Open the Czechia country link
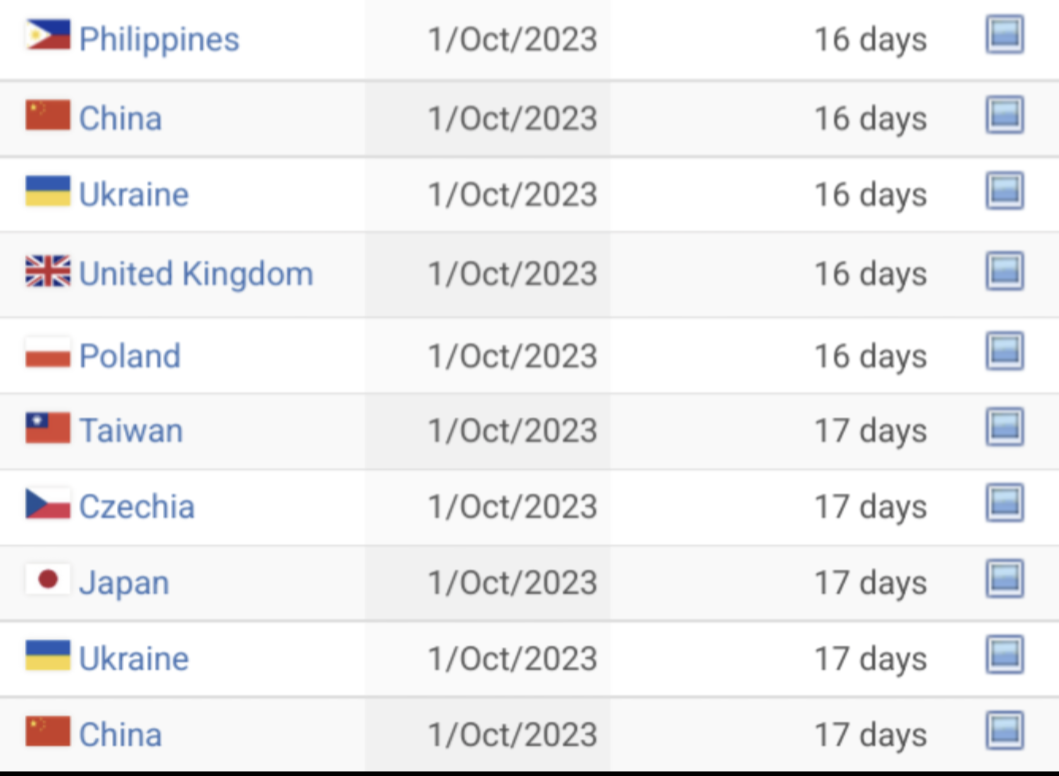Image resolution: width=1059 pixels, height=776 pixels. (136, 507)
